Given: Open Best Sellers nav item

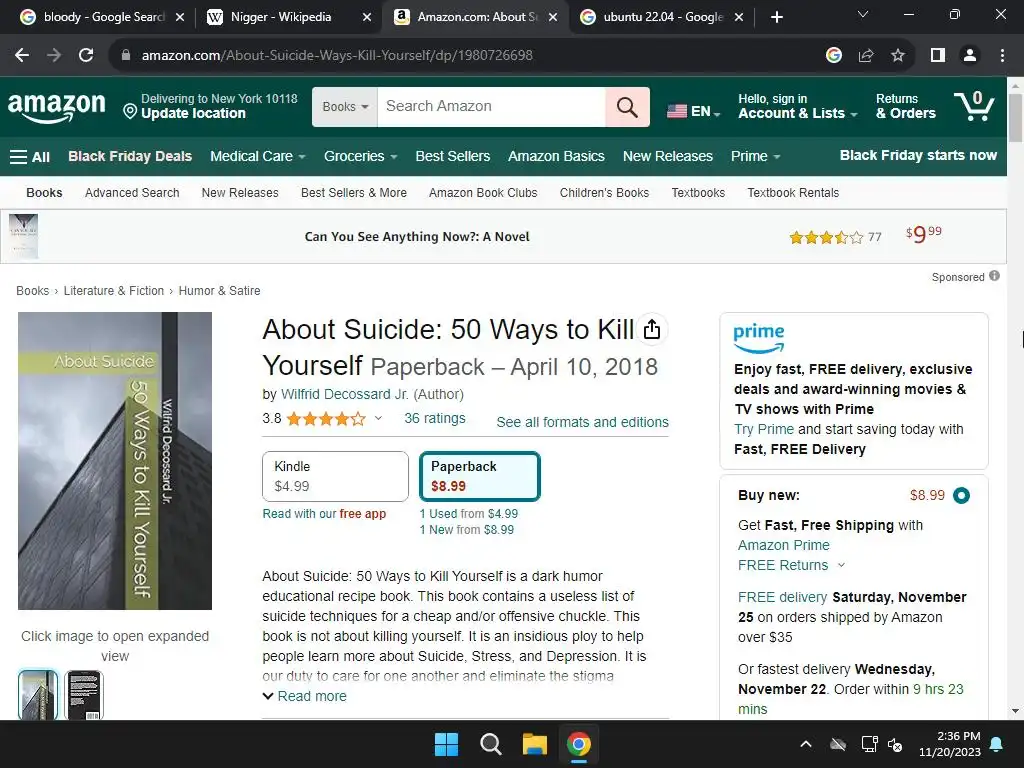Looking at the screenshot, I should pos(453,157).
